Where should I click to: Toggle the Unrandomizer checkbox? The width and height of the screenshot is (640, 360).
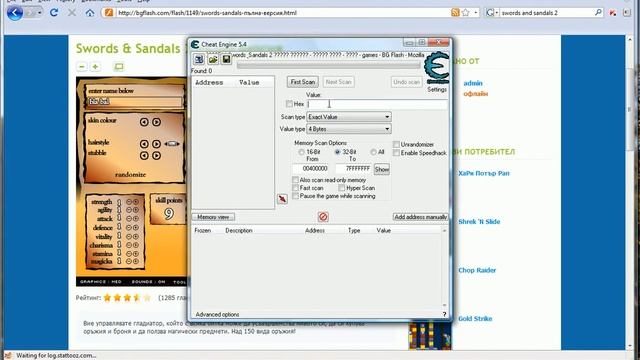(x=396, y=144)
